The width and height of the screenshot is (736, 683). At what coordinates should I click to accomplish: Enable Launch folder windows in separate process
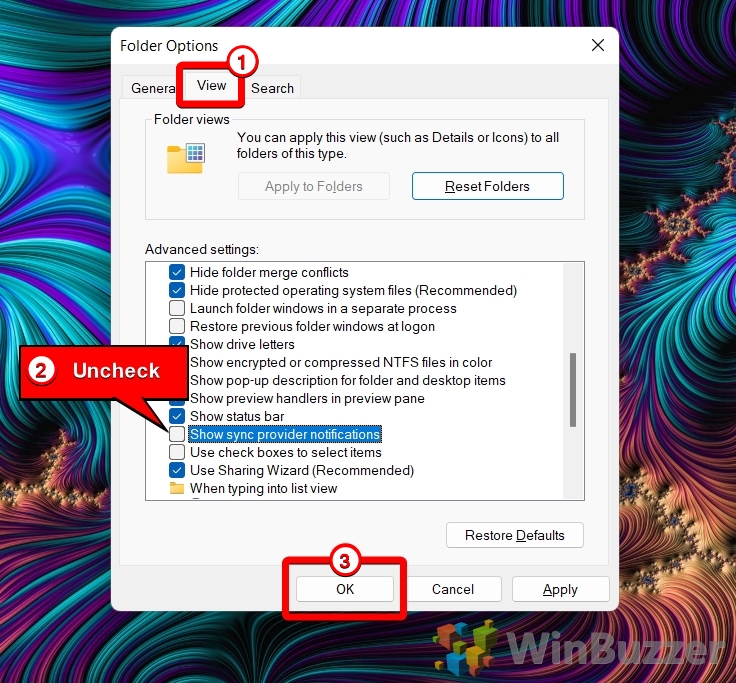point(177,308)
